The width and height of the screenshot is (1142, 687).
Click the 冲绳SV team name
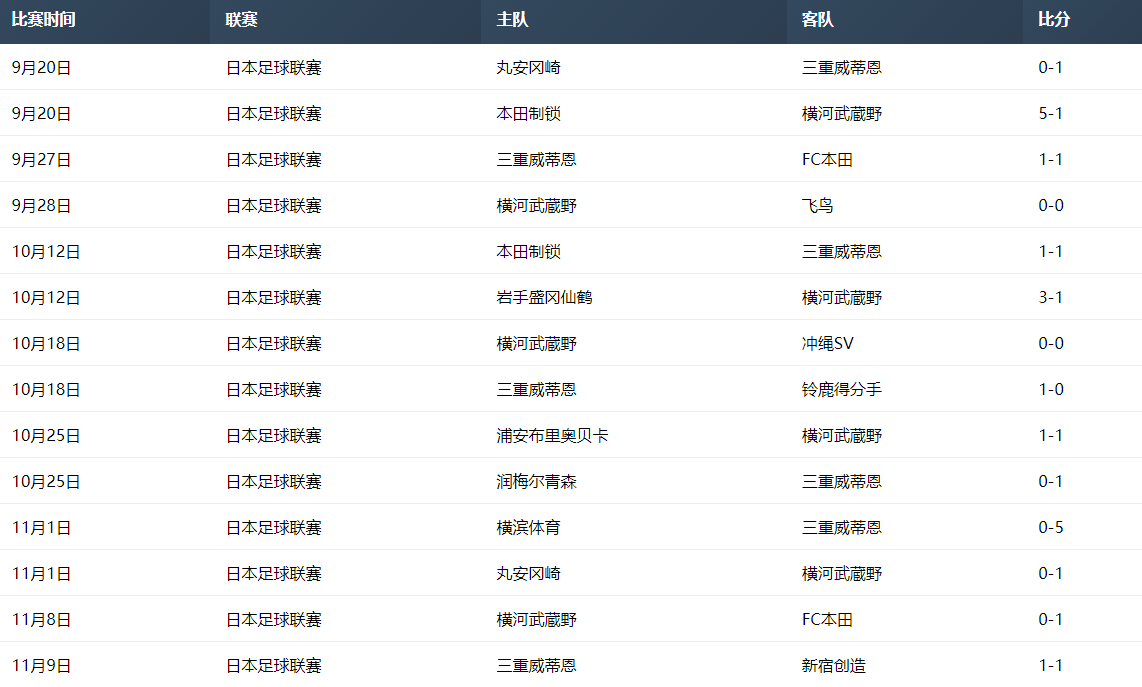(x=827, y=344)
